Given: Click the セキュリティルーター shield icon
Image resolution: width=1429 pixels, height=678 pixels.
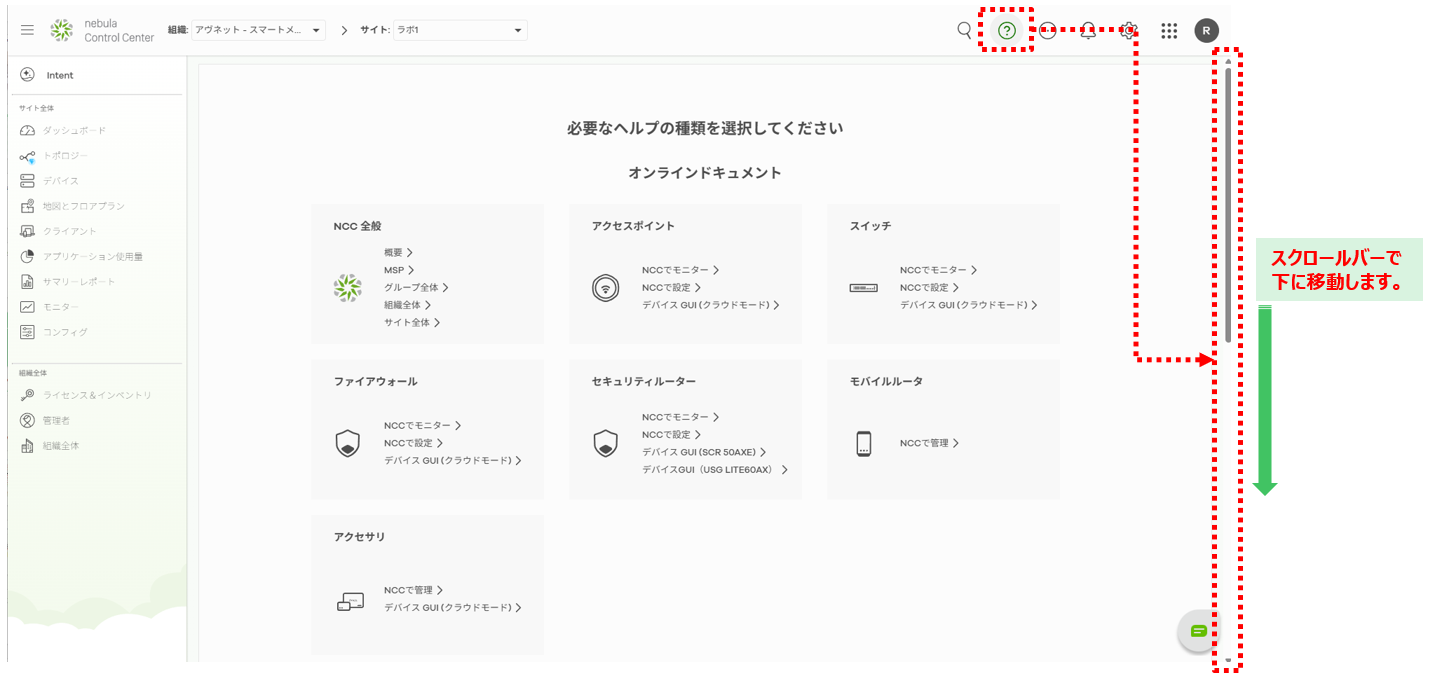Looking at the screenshot, I should [x=605, y=443].
